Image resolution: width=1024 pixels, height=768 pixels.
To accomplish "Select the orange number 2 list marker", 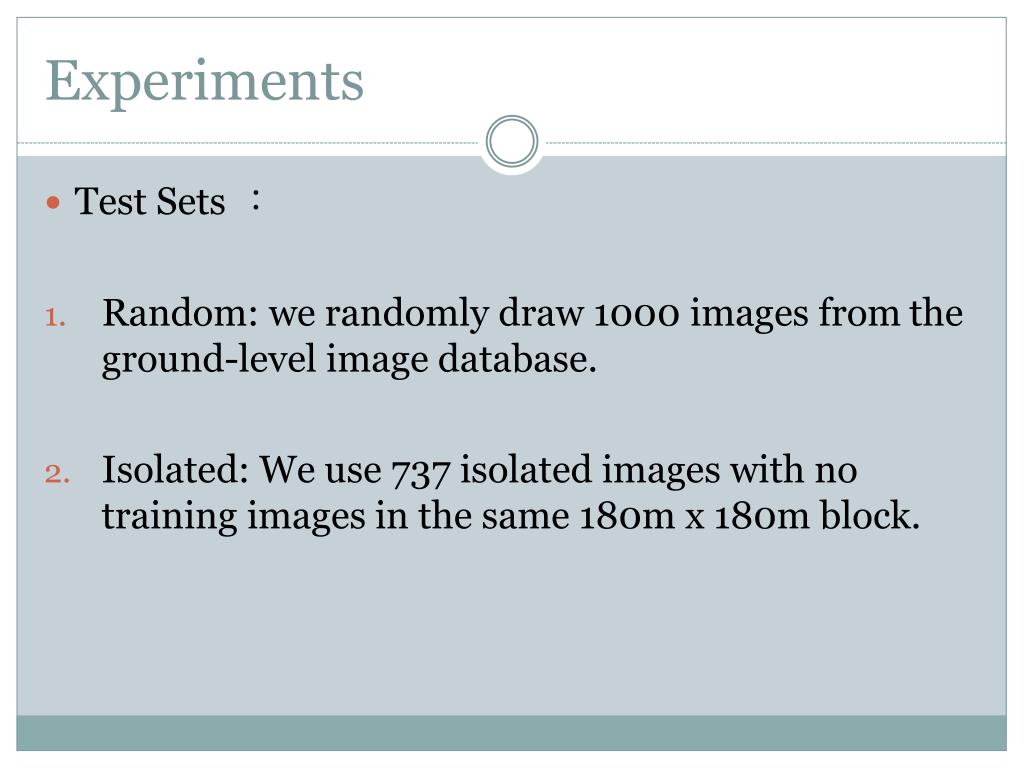I will (x=57, y=473).
